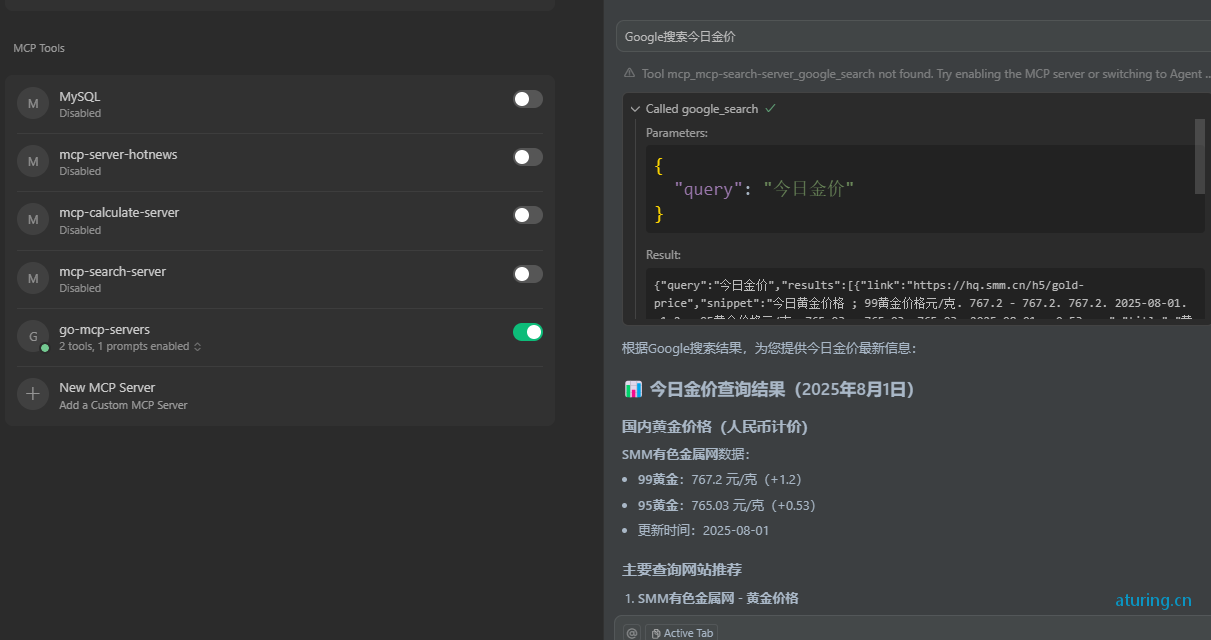Viewport: 1211px width, 640px height.
Task: Click the 主要查询网站推荐 heading
Action: (682, 570)
